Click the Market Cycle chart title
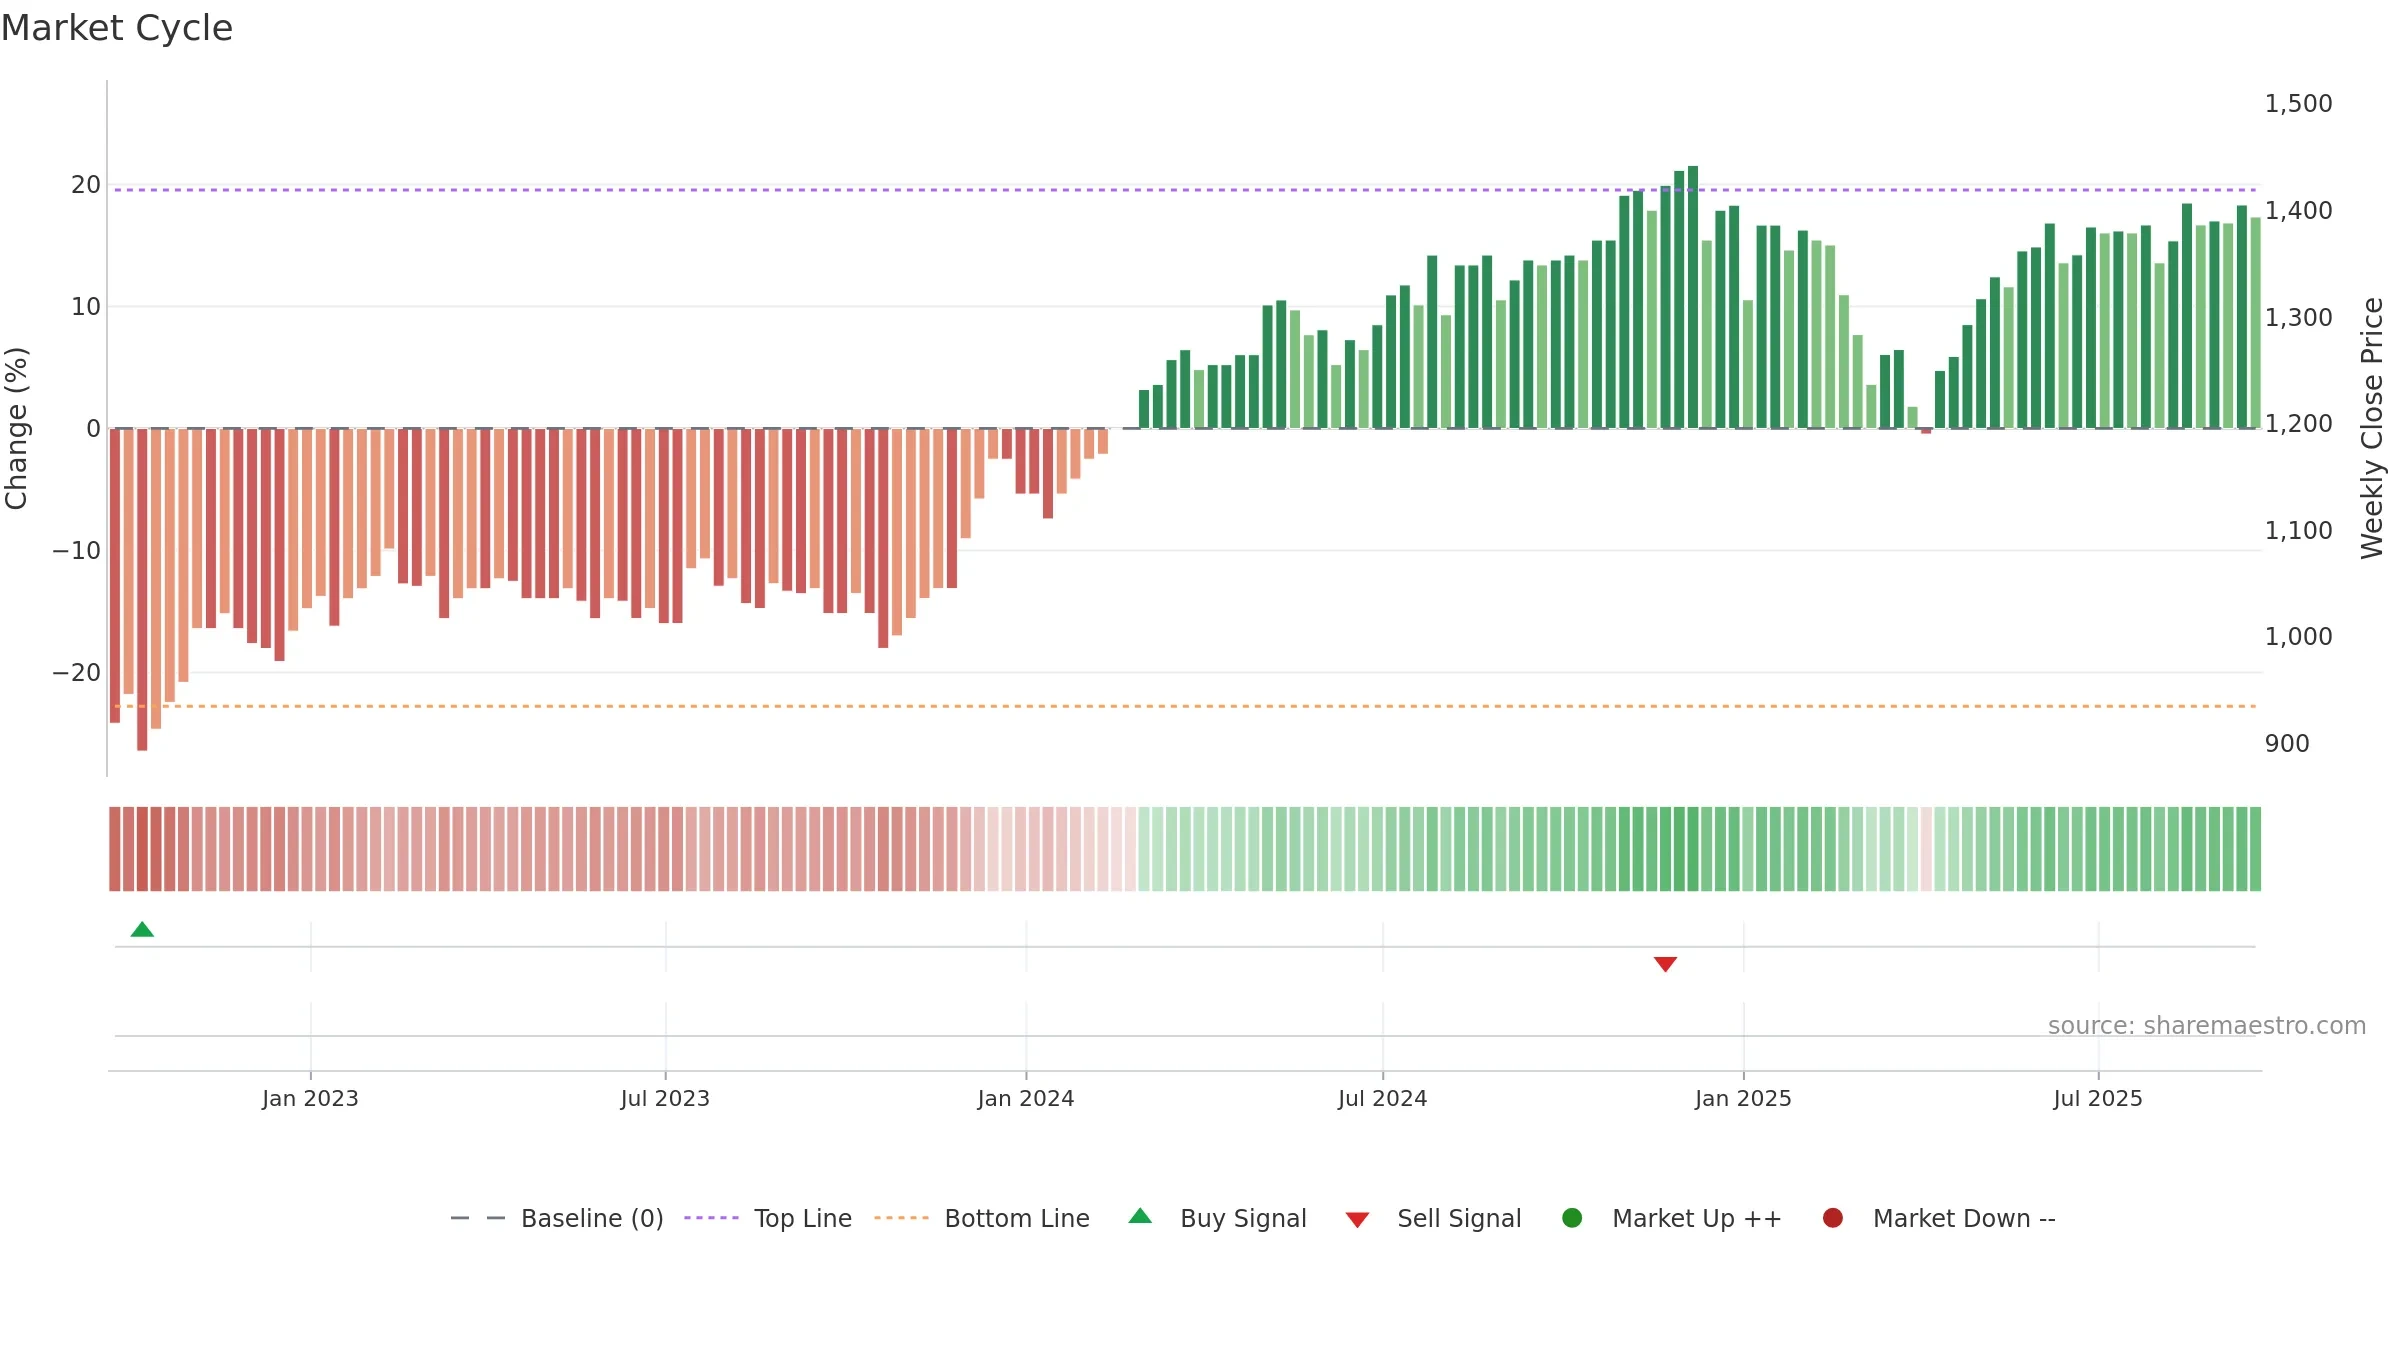This screenshot has height=1350, width=2400. tap(117, 28)
